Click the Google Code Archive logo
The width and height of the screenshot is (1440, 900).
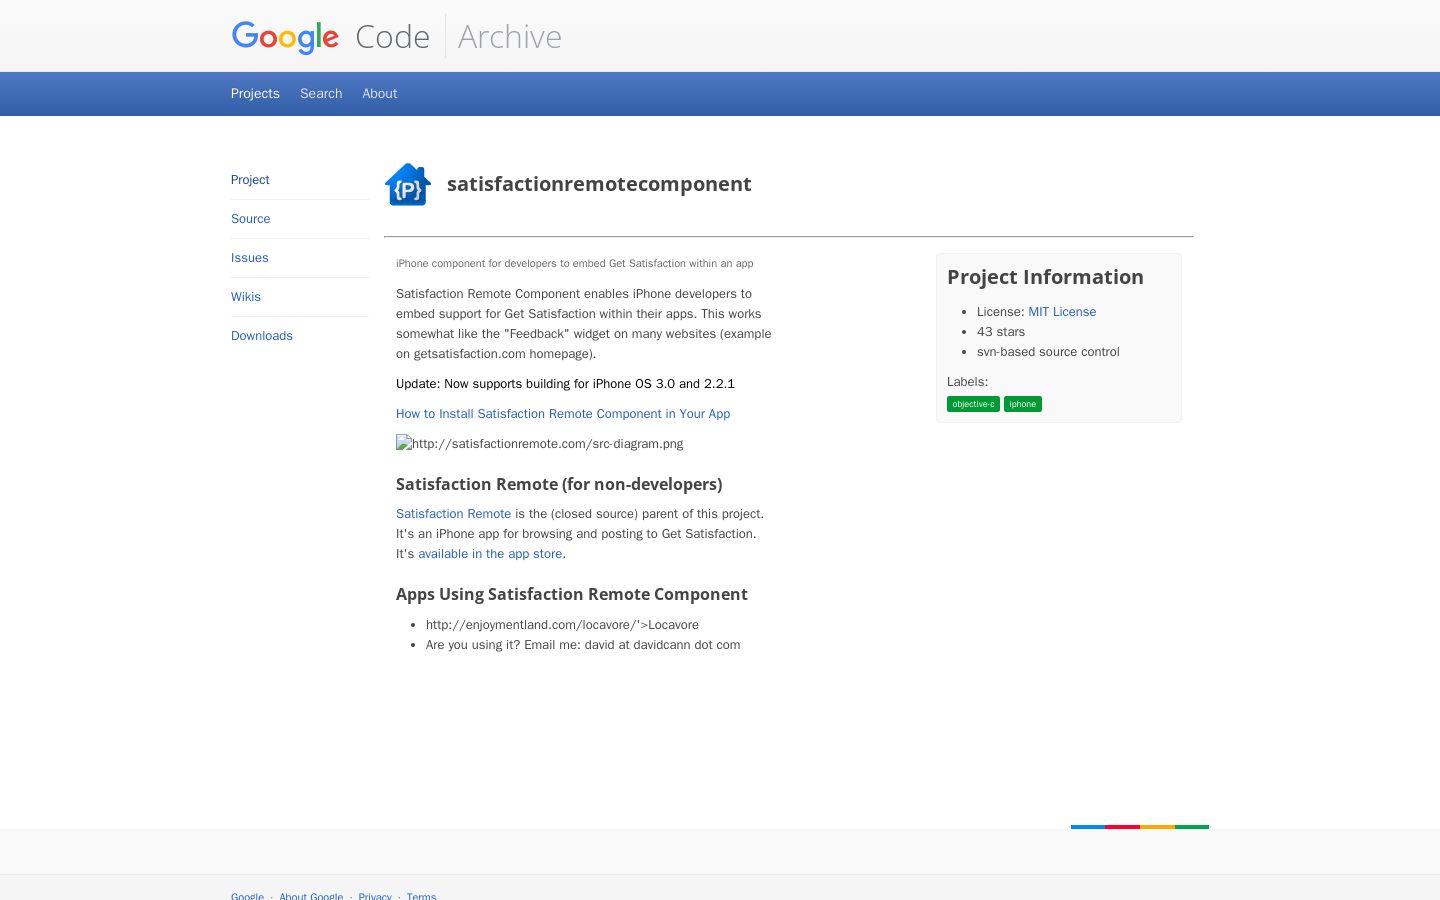(396, 36)
